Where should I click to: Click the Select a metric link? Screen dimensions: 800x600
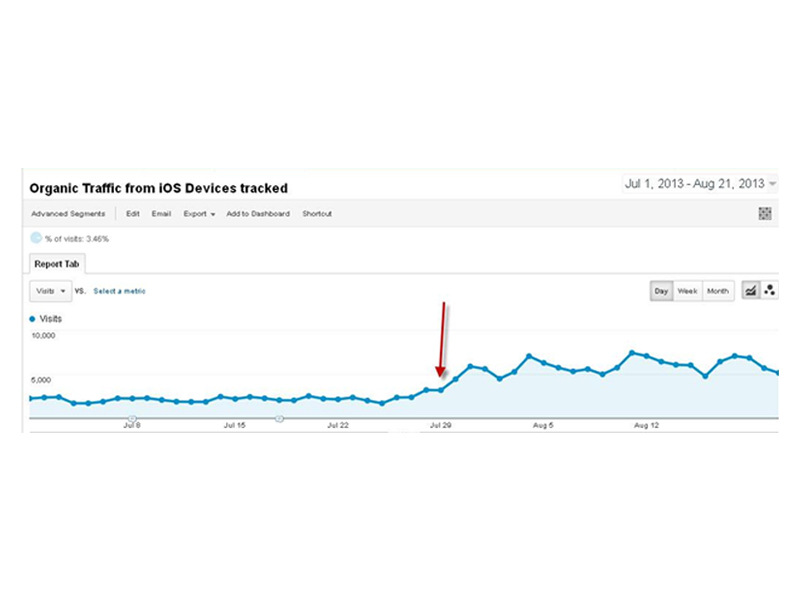click(x=119, y=291)
